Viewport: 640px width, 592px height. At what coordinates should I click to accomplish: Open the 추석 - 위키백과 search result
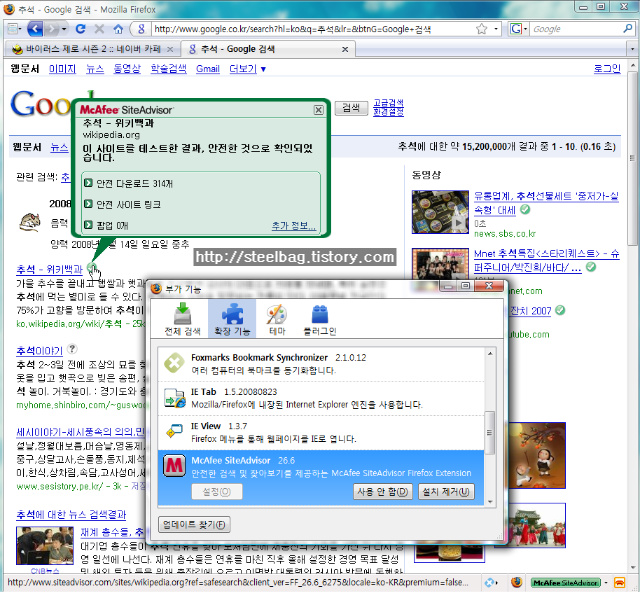[49, 269]
